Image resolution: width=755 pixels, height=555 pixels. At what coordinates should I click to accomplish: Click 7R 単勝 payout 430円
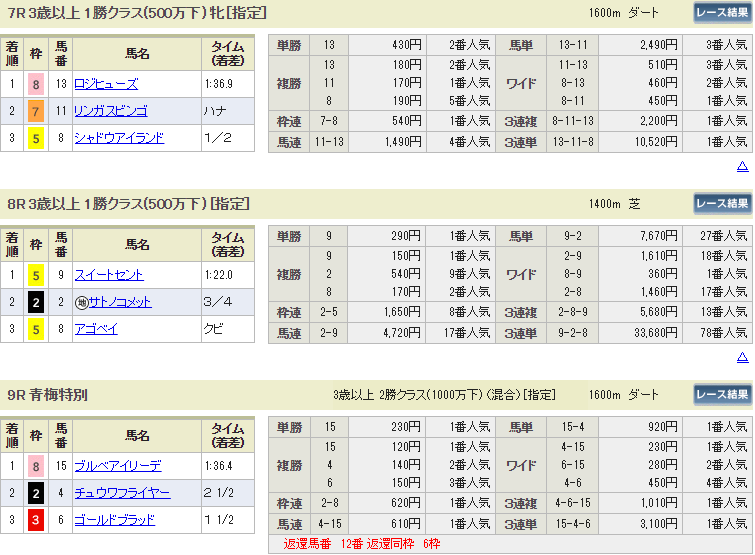(407, 45)
